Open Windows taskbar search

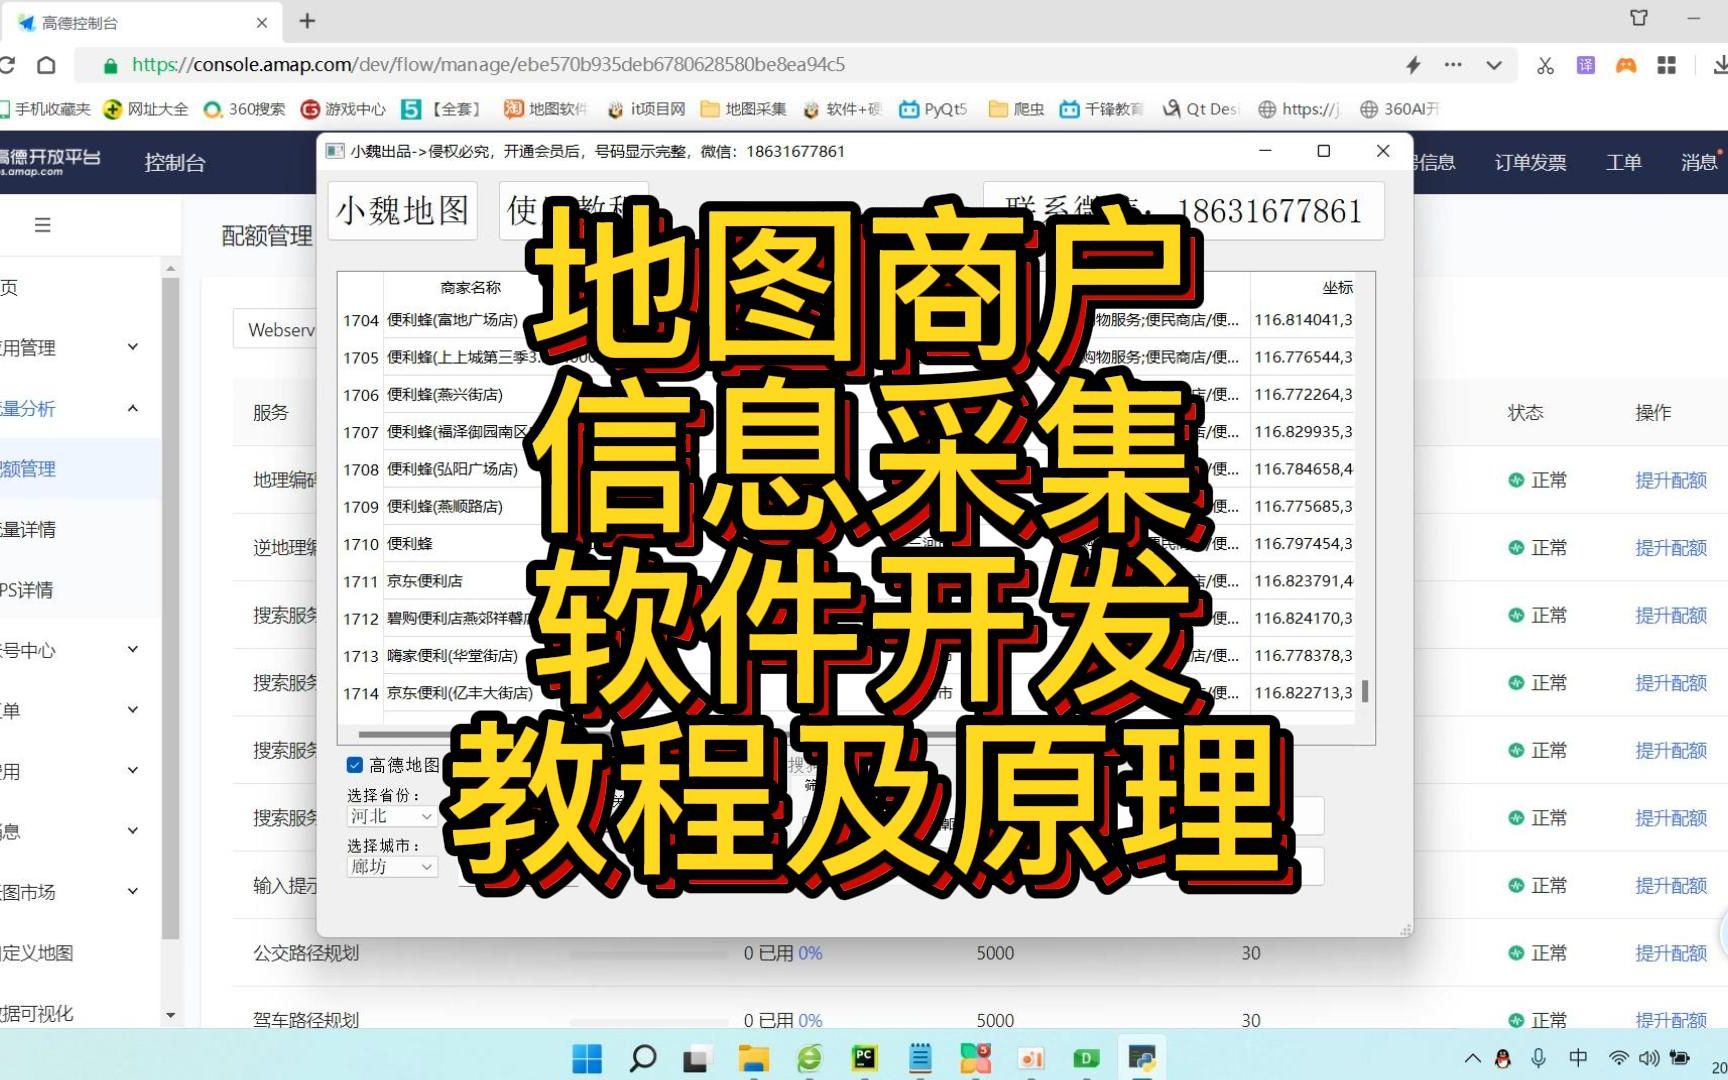tap(642, 1058)
